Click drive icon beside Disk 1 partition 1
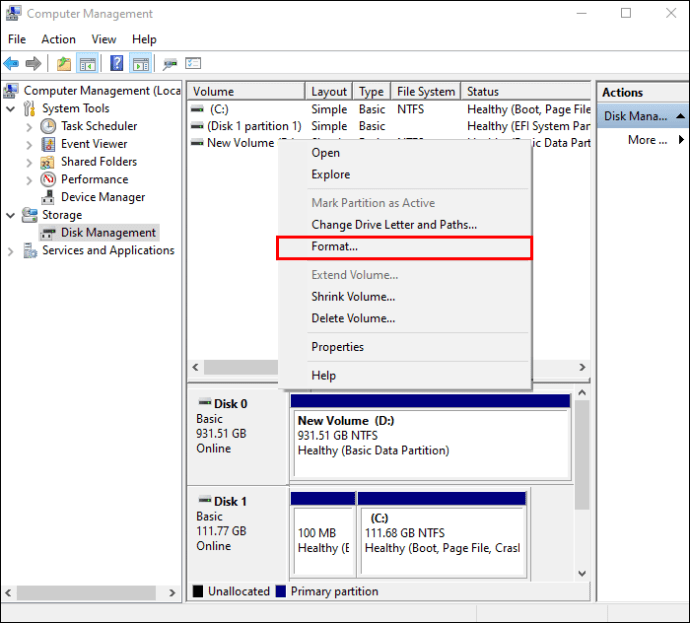 point(197,126)
